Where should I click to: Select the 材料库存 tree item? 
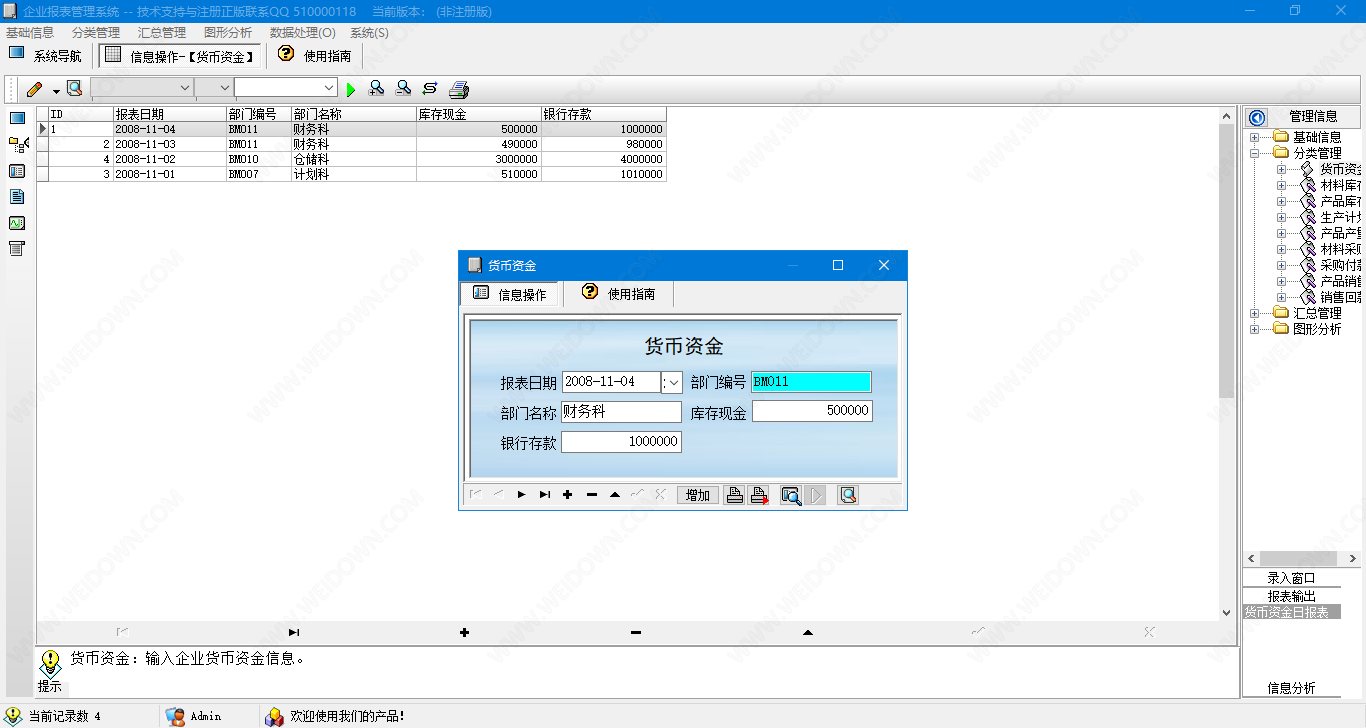pos(1341,185)
